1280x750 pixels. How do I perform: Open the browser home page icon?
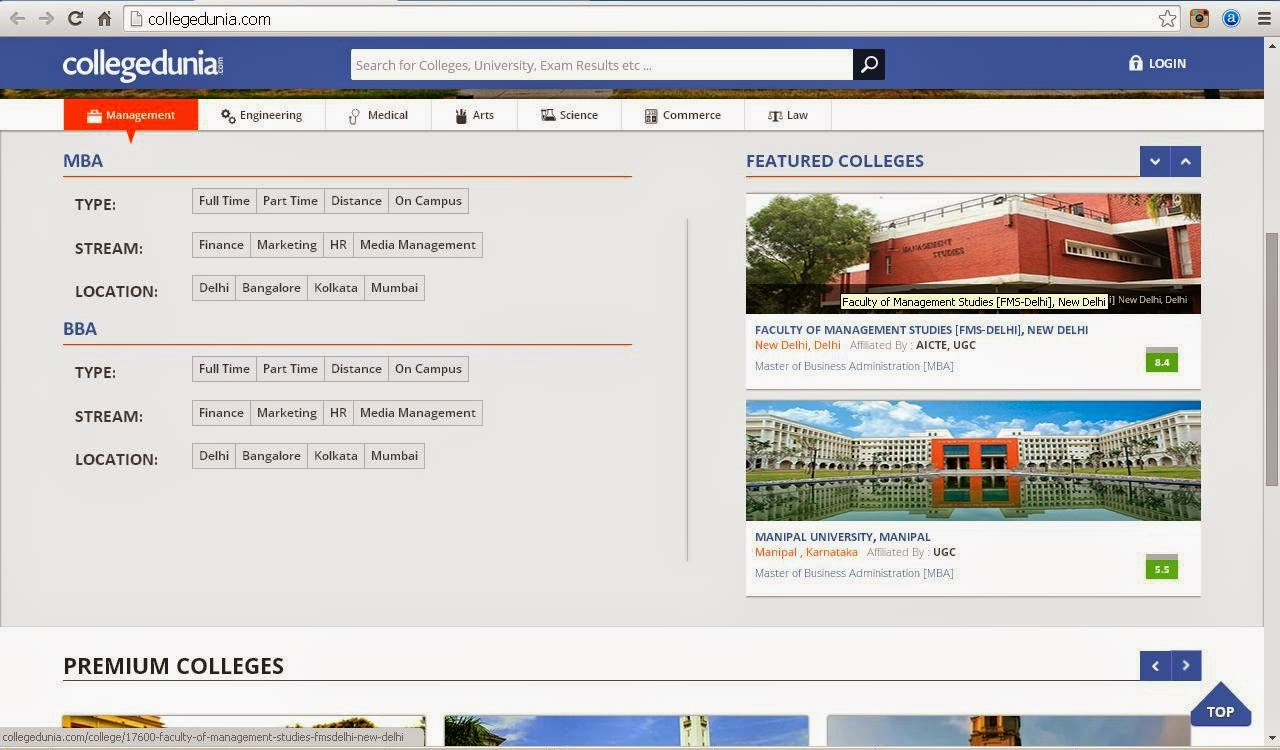click(104, 18)
